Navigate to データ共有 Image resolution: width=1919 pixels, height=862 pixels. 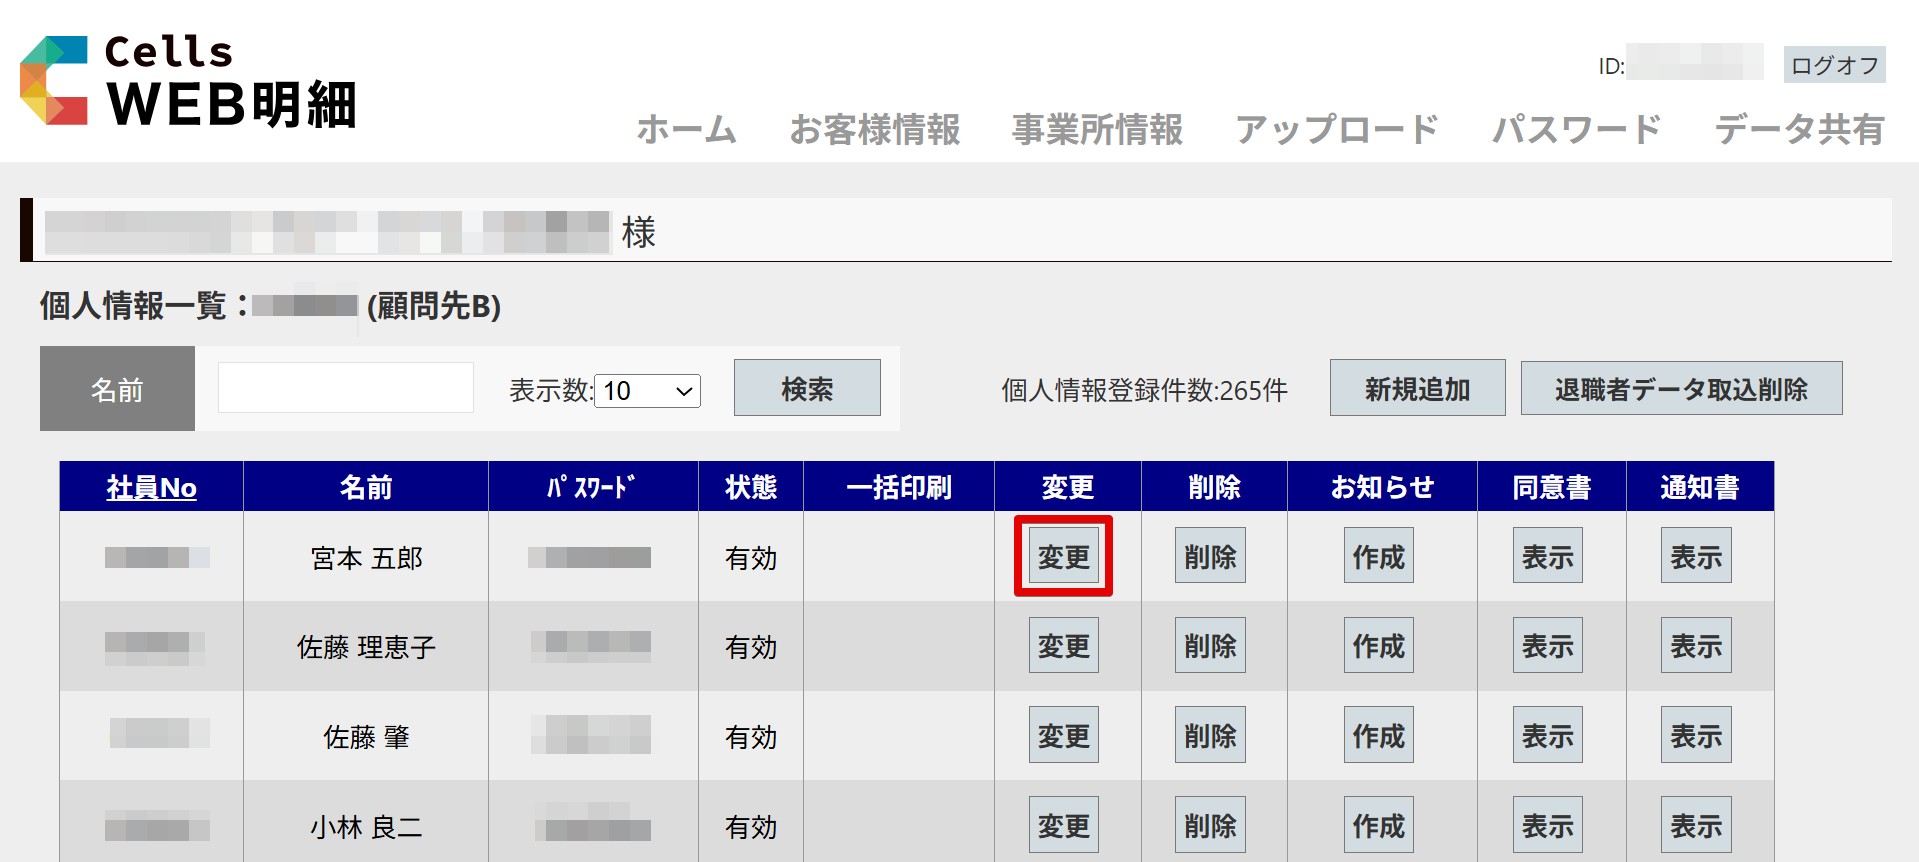tap(1799, 130)
